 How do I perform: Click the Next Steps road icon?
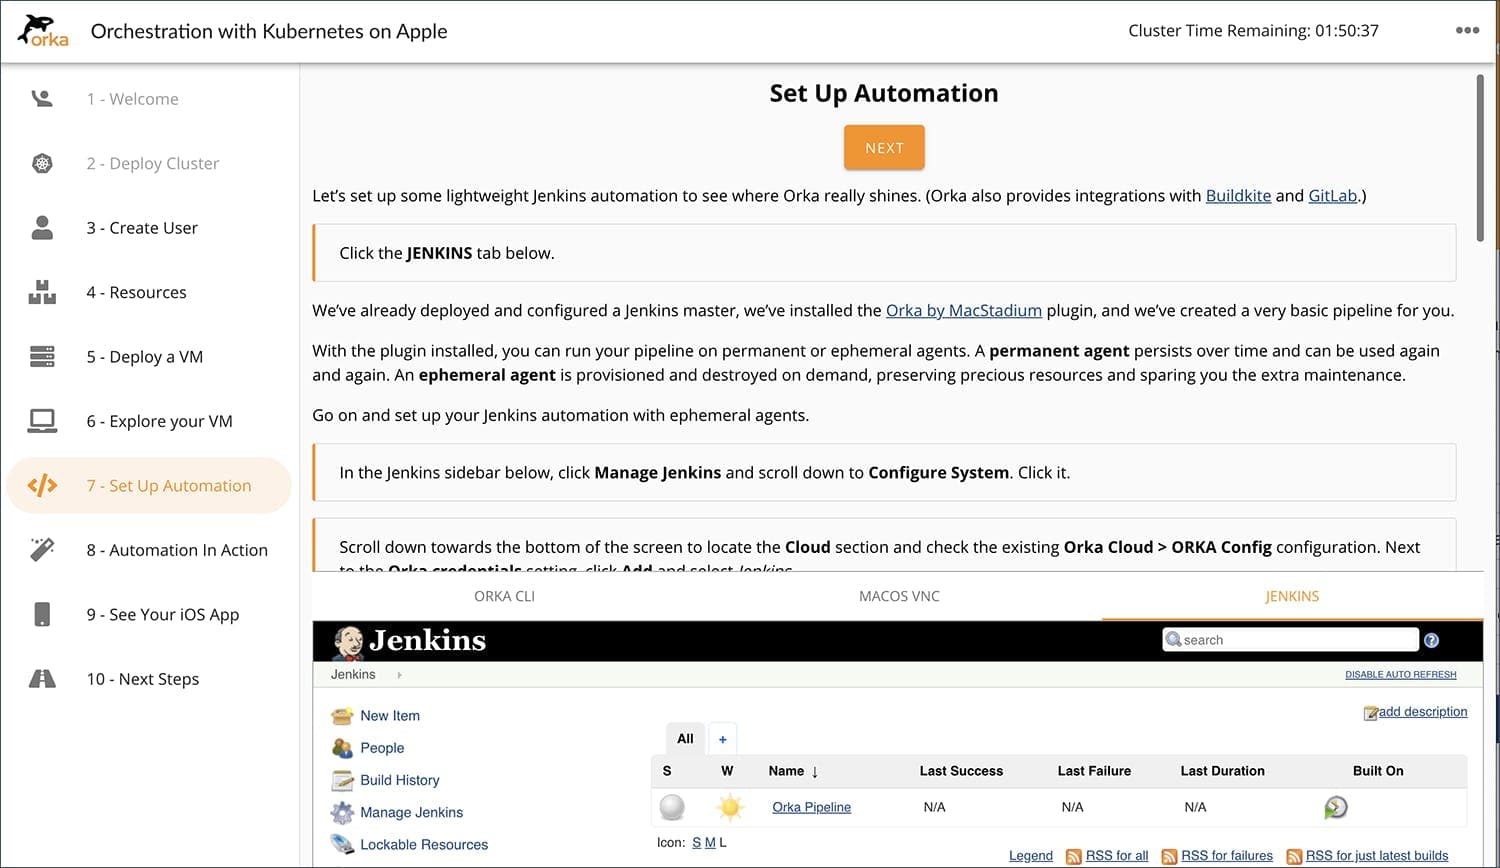click(x=42, y=679)
